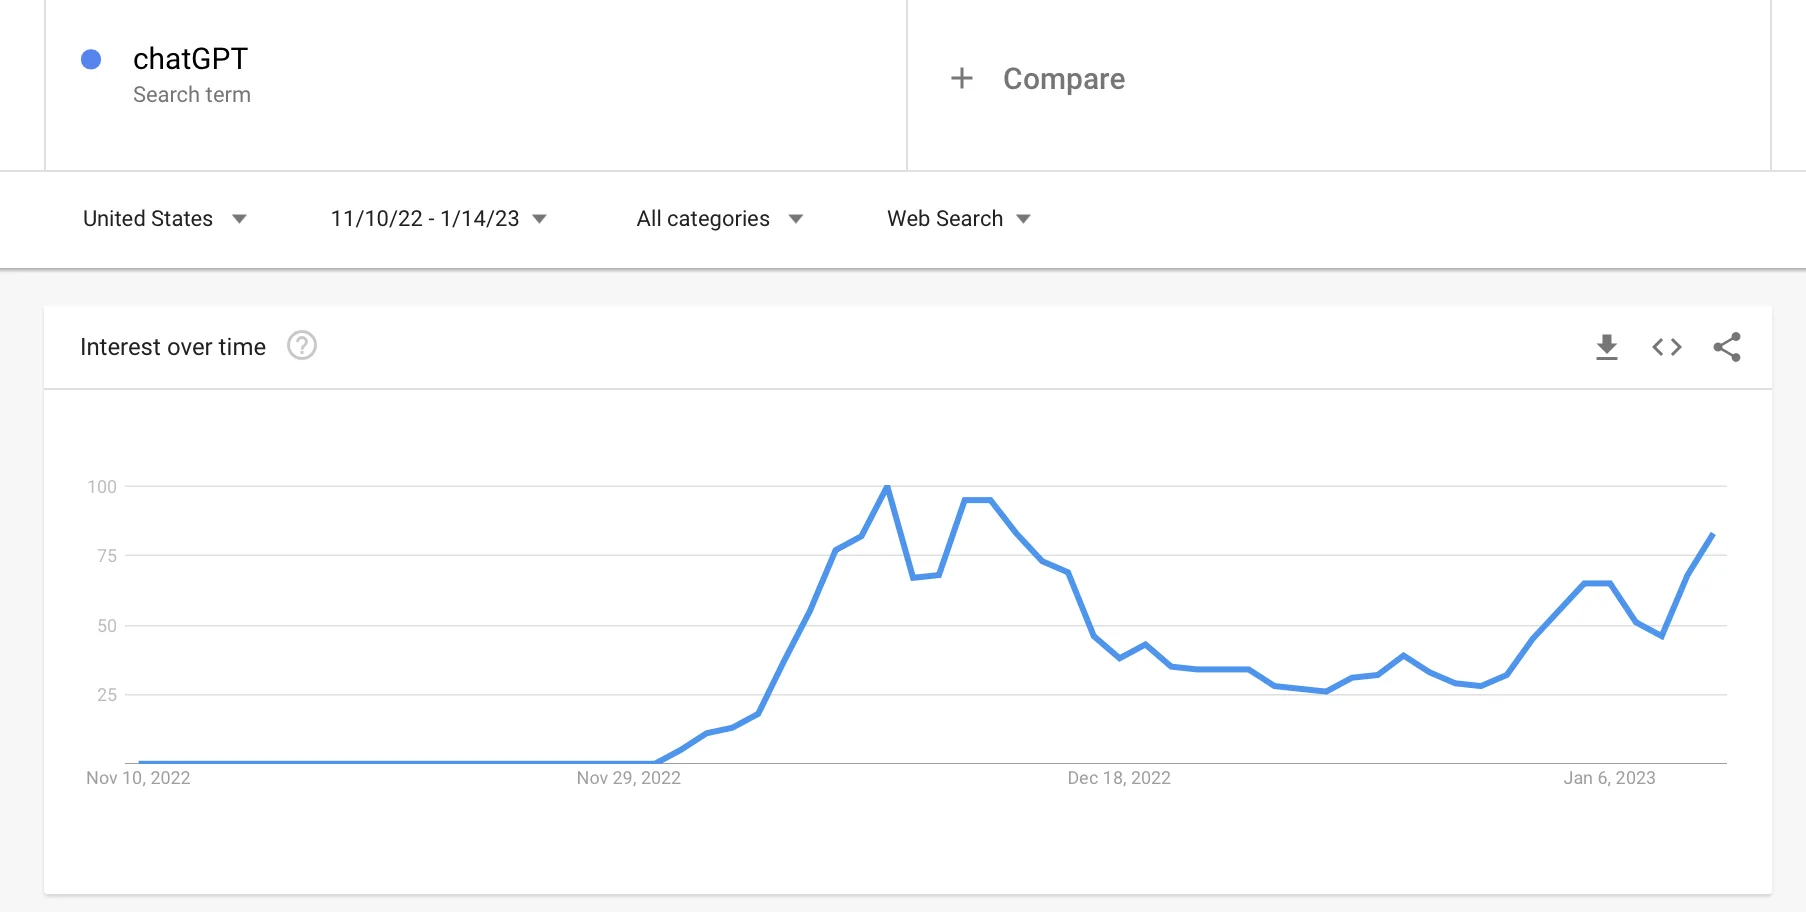Click the Nov 10, 2022 axis label
Viewport: 1806px width, 912px height.
click(138, 778)
